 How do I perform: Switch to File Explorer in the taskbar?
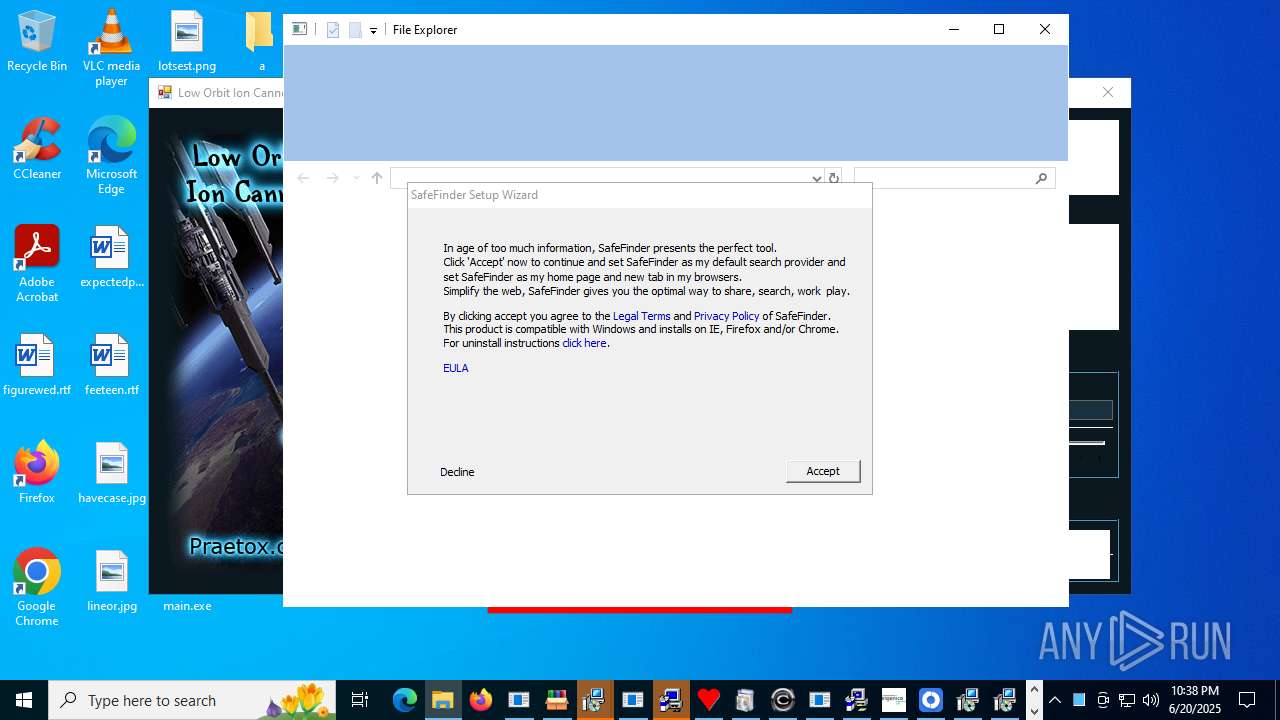click(x=442, y=700)
